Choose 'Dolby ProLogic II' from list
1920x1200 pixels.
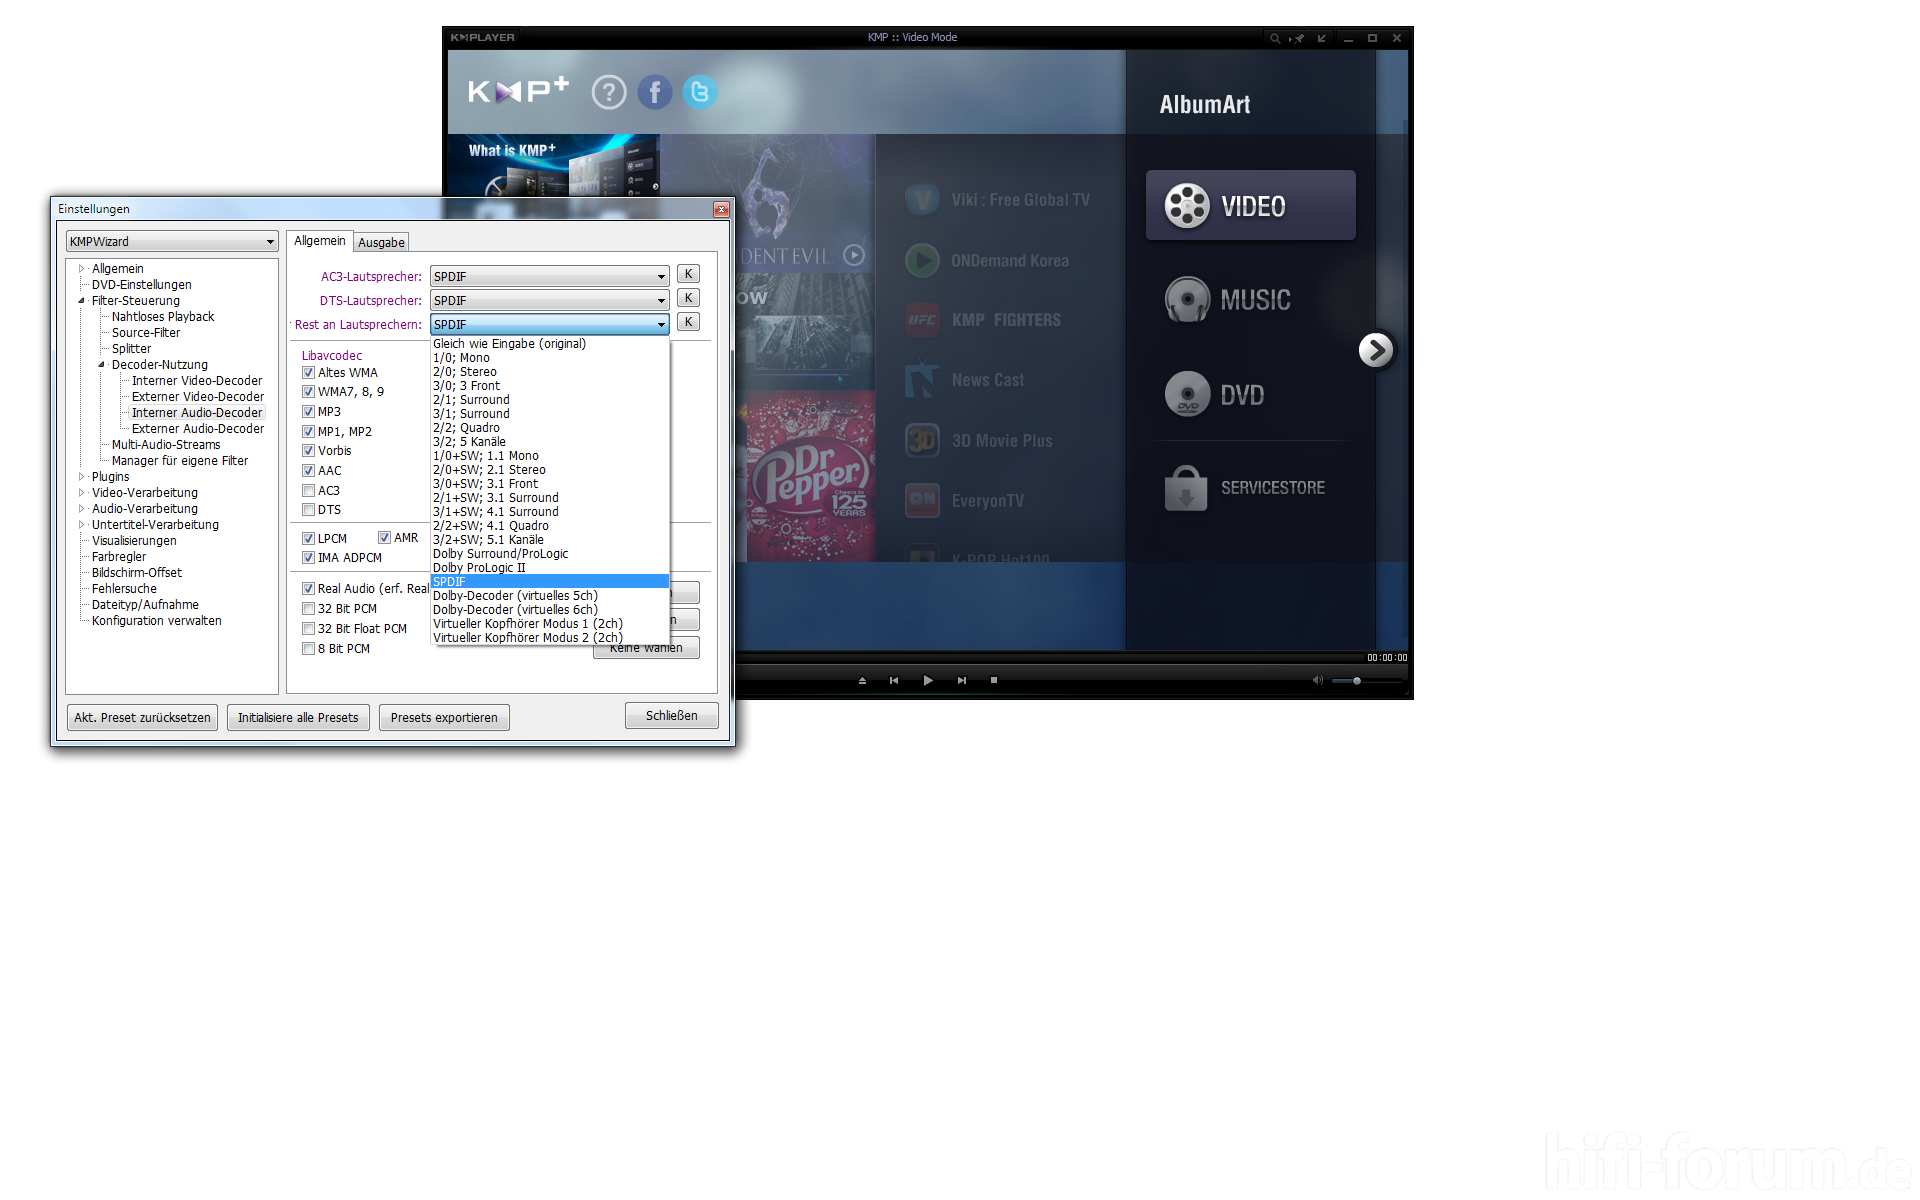point(549,567)
